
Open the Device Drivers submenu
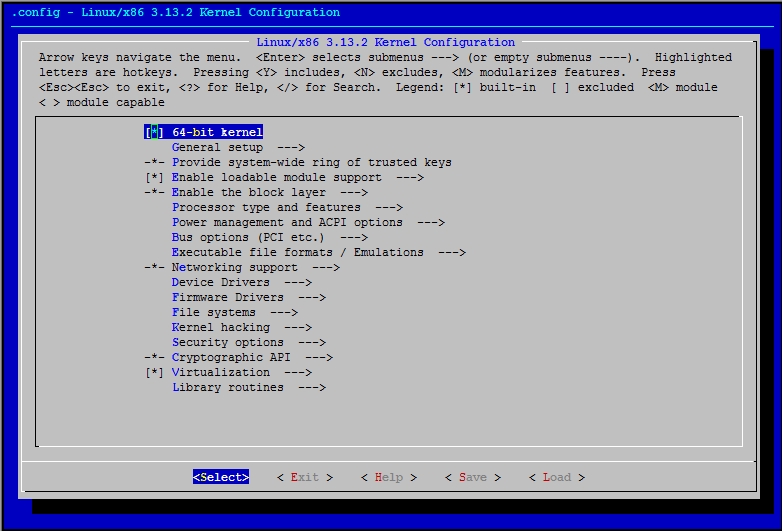click(x=242, y=282)
